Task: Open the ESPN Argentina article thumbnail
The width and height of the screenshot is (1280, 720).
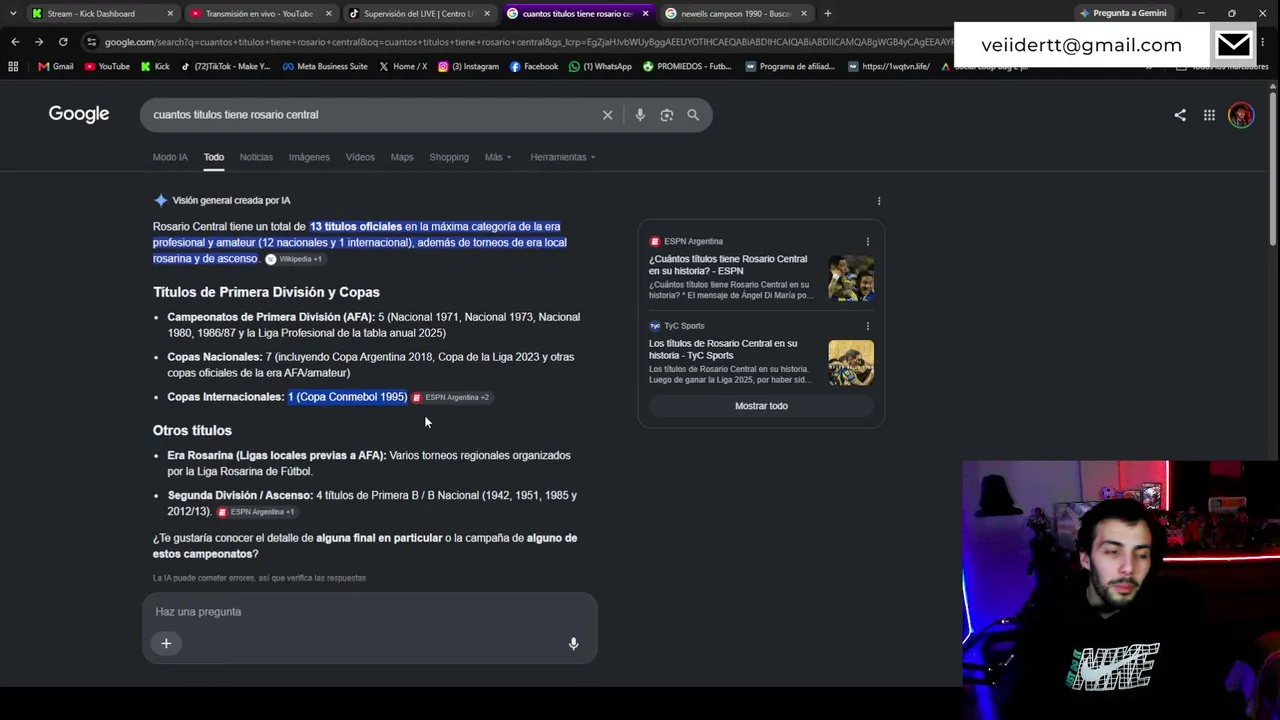Action: pos(851,278)
